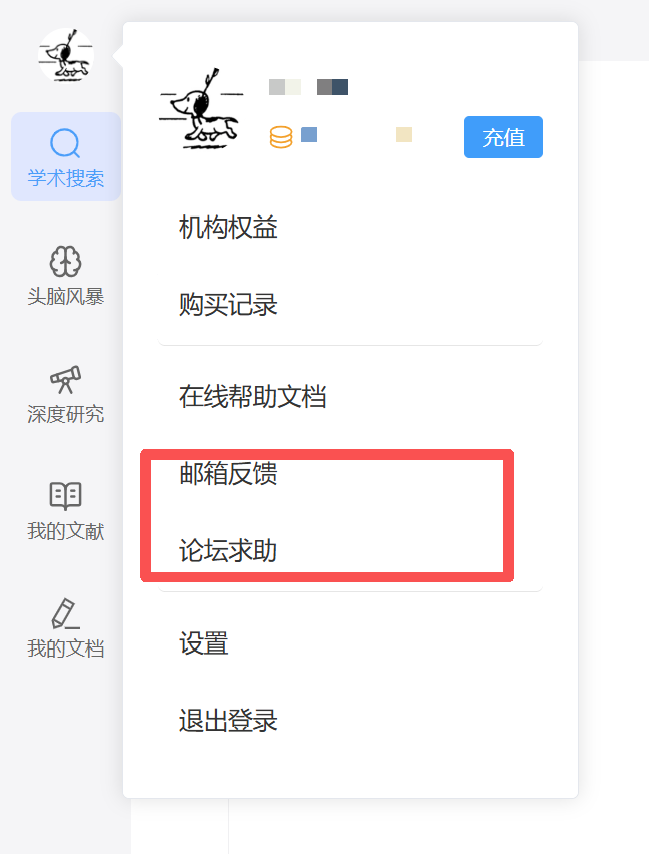Image resolution: width=649 pixels, height=854 pixels.
Task: Select the 学术搜索 magnifier icon
Action: tap(65, 143)
